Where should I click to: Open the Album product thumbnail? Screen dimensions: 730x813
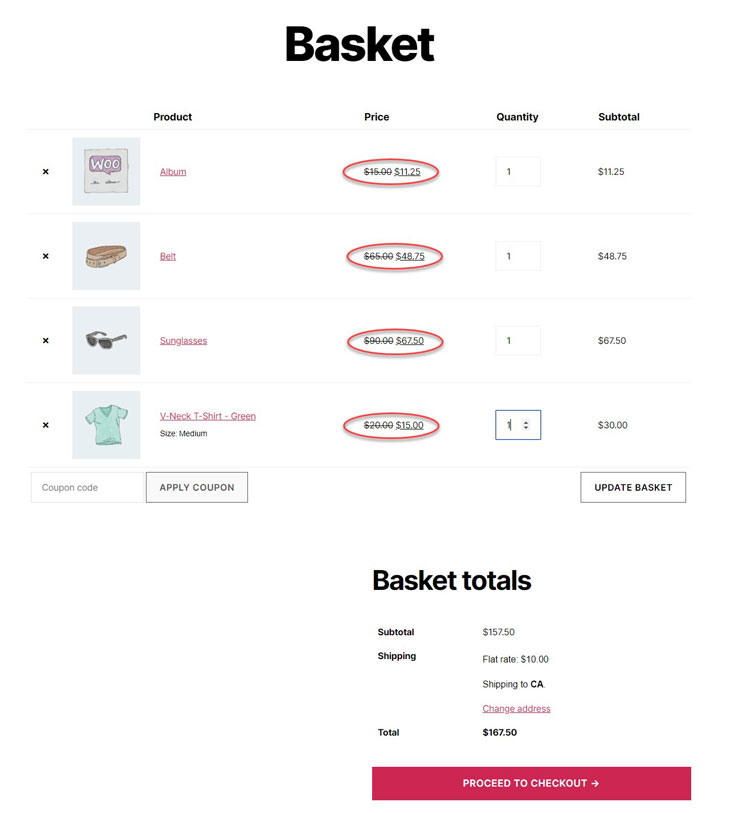point(106,172)
